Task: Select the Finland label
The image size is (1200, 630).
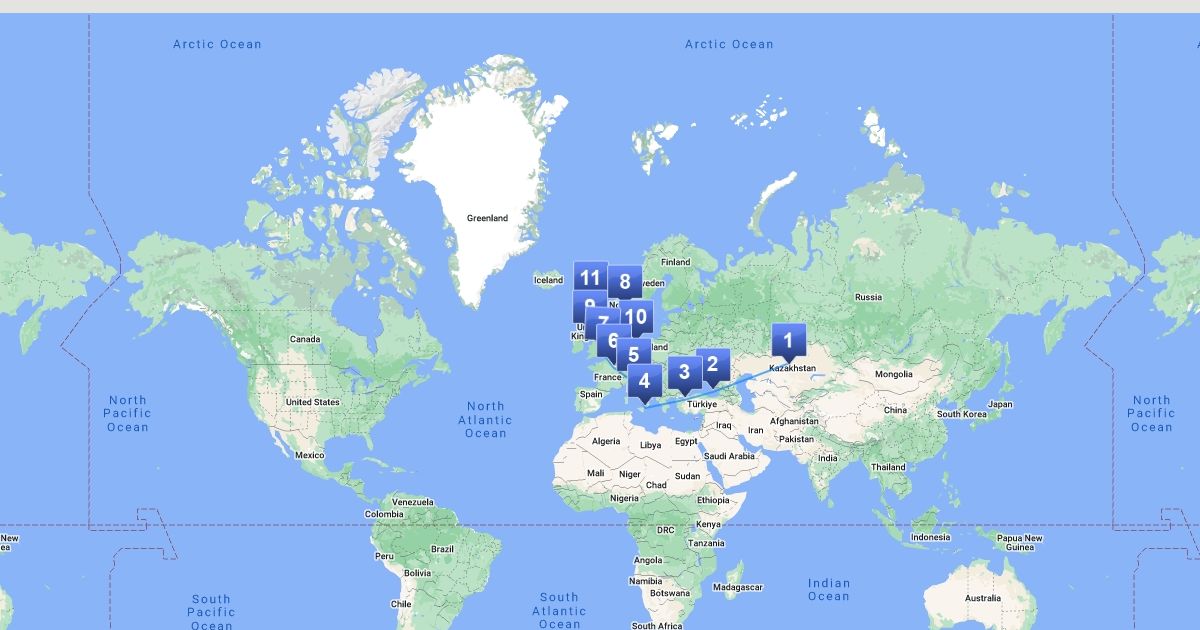Action: [675, 262]
